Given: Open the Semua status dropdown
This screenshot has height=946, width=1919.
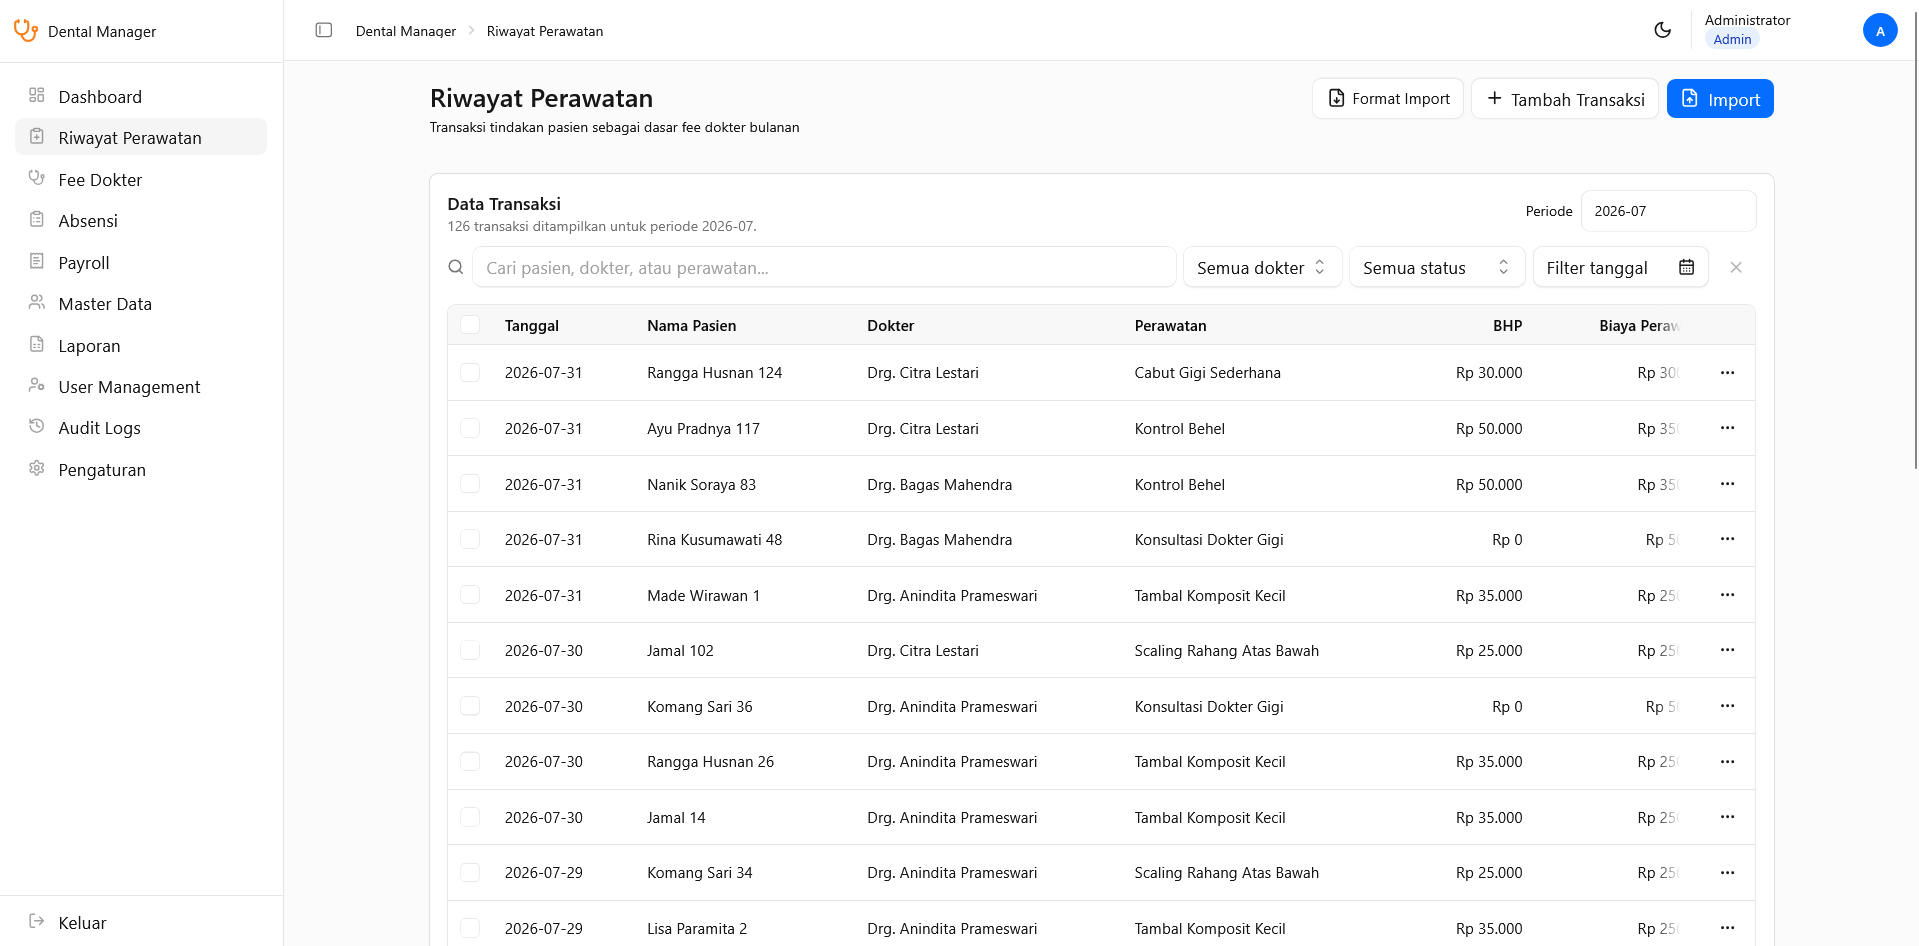Looking at the screenshot, I should (1436, 267).
